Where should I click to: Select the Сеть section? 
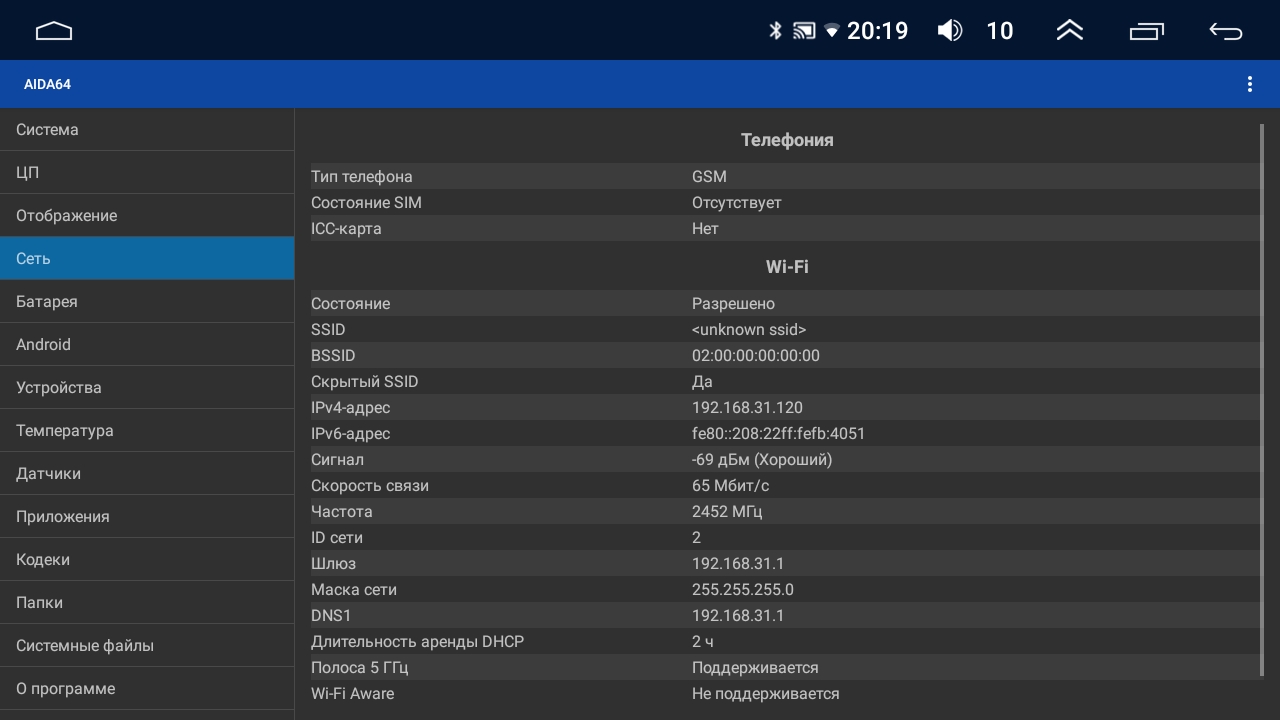point(147,259)
